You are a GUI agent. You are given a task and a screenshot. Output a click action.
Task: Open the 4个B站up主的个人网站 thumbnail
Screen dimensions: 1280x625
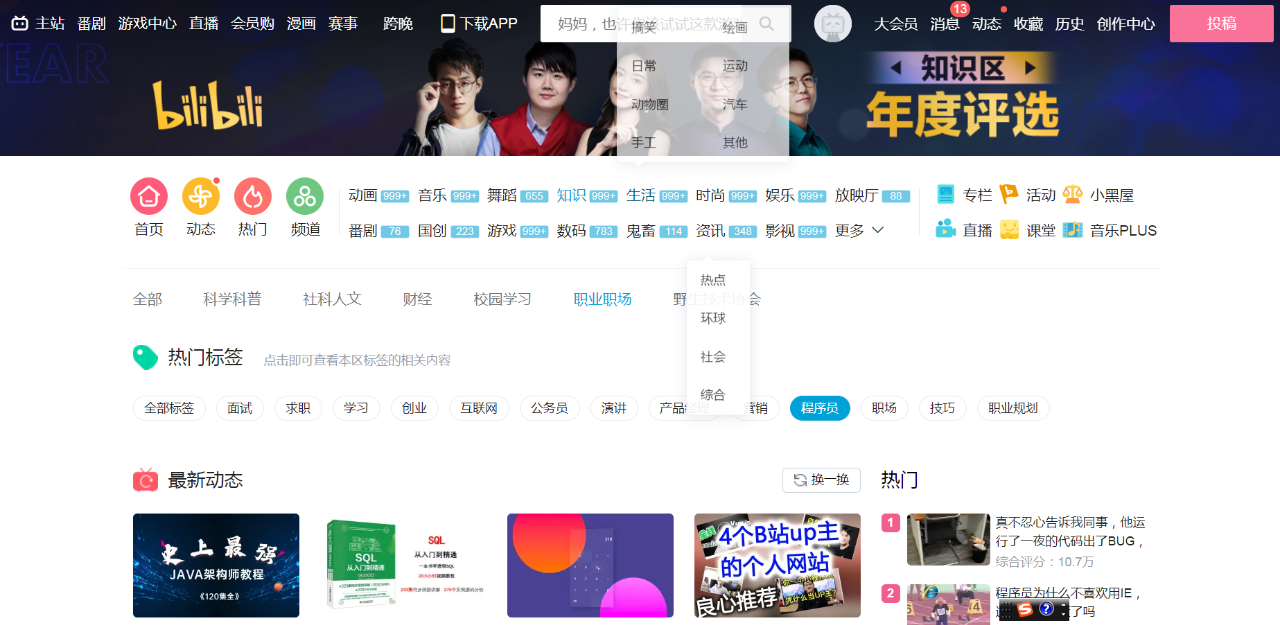point(777,565)
